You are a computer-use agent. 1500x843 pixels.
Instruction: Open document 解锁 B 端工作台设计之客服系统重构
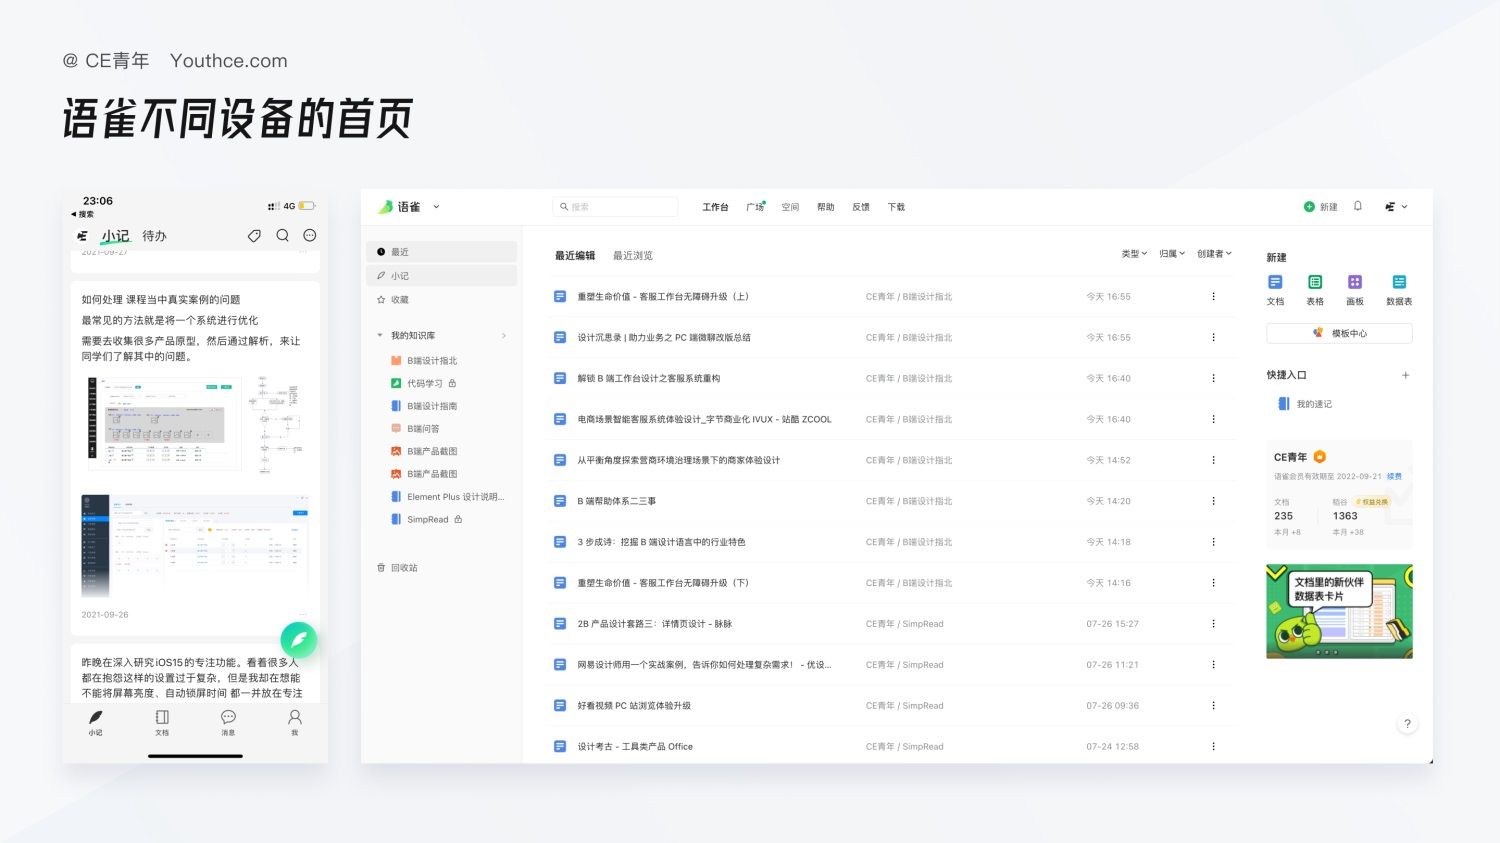(648, 379)
